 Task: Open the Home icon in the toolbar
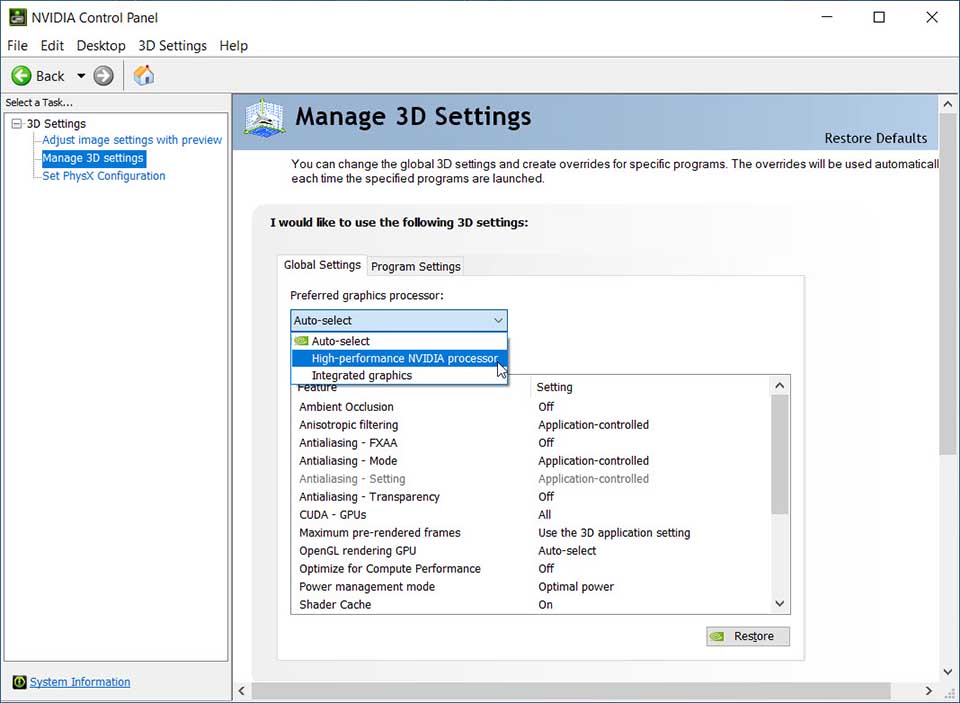pos(144,75)
